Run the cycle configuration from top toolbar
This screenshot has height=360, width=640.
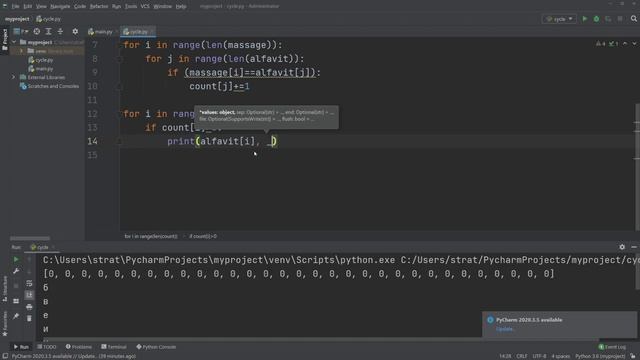click(x=584, y=19)
